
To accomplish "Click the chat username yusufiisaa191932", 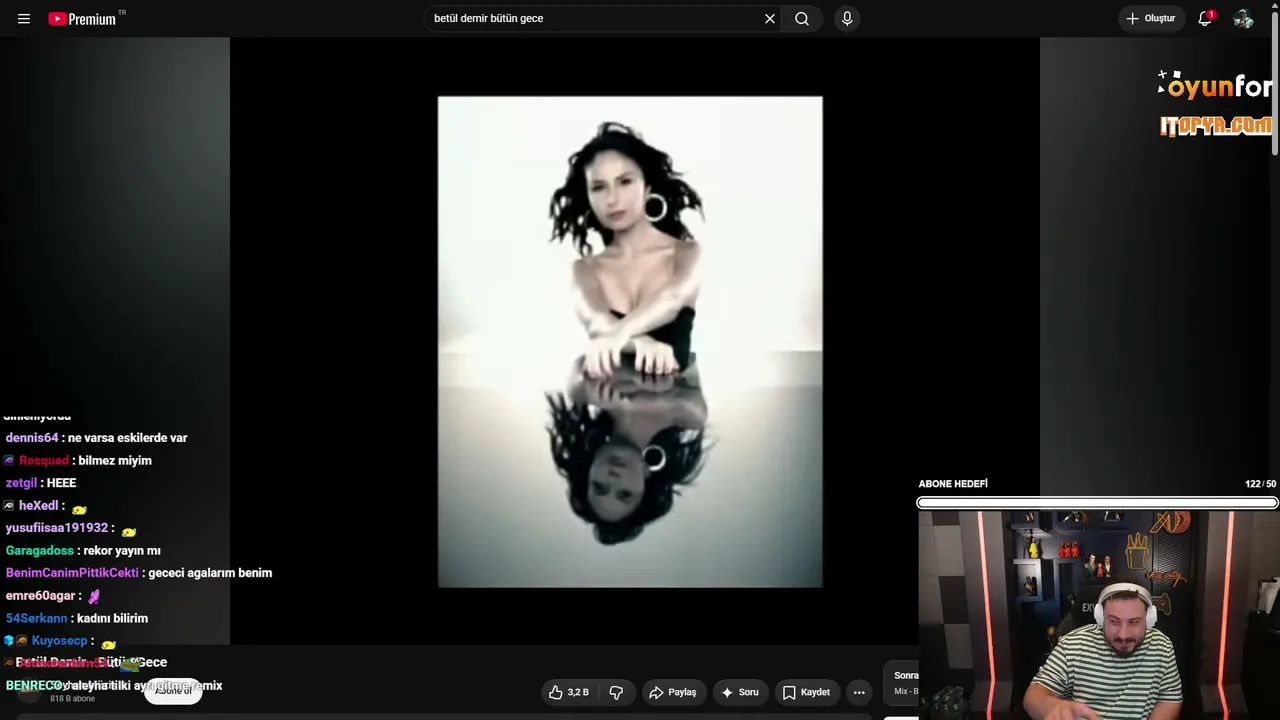I will pos(57,528).
